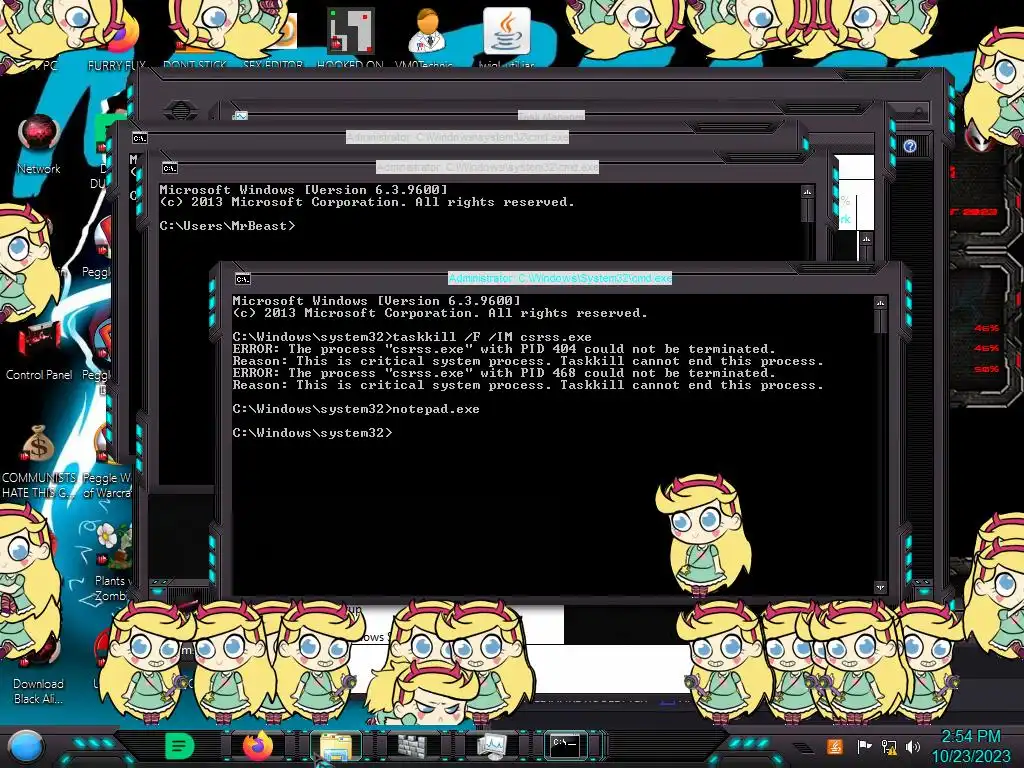This screenshot has width=1024, height=768.
Task: Click the Task Manager window's title bar icon
Action: tap(240, 116)
